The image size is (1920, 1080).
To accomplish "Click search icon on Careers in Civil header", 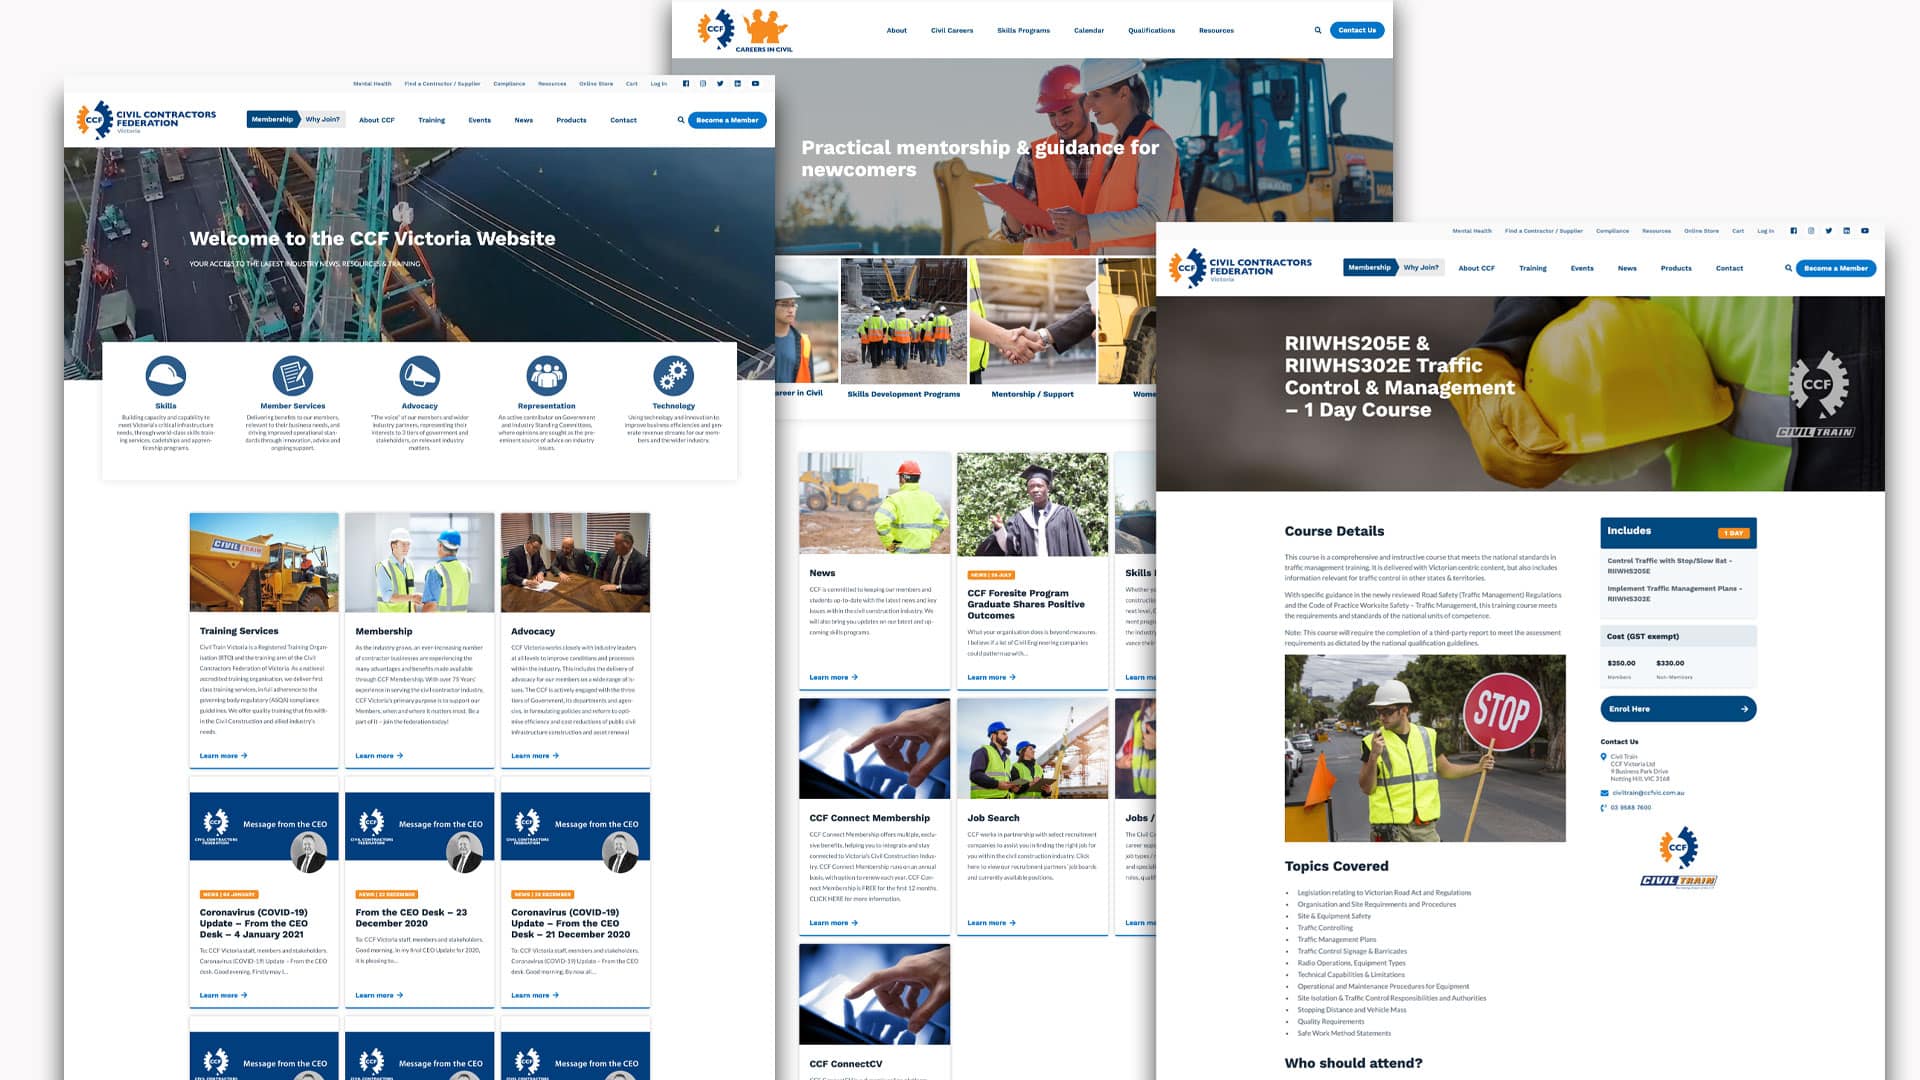I will pyautogui.click(x=1317, y=30).
